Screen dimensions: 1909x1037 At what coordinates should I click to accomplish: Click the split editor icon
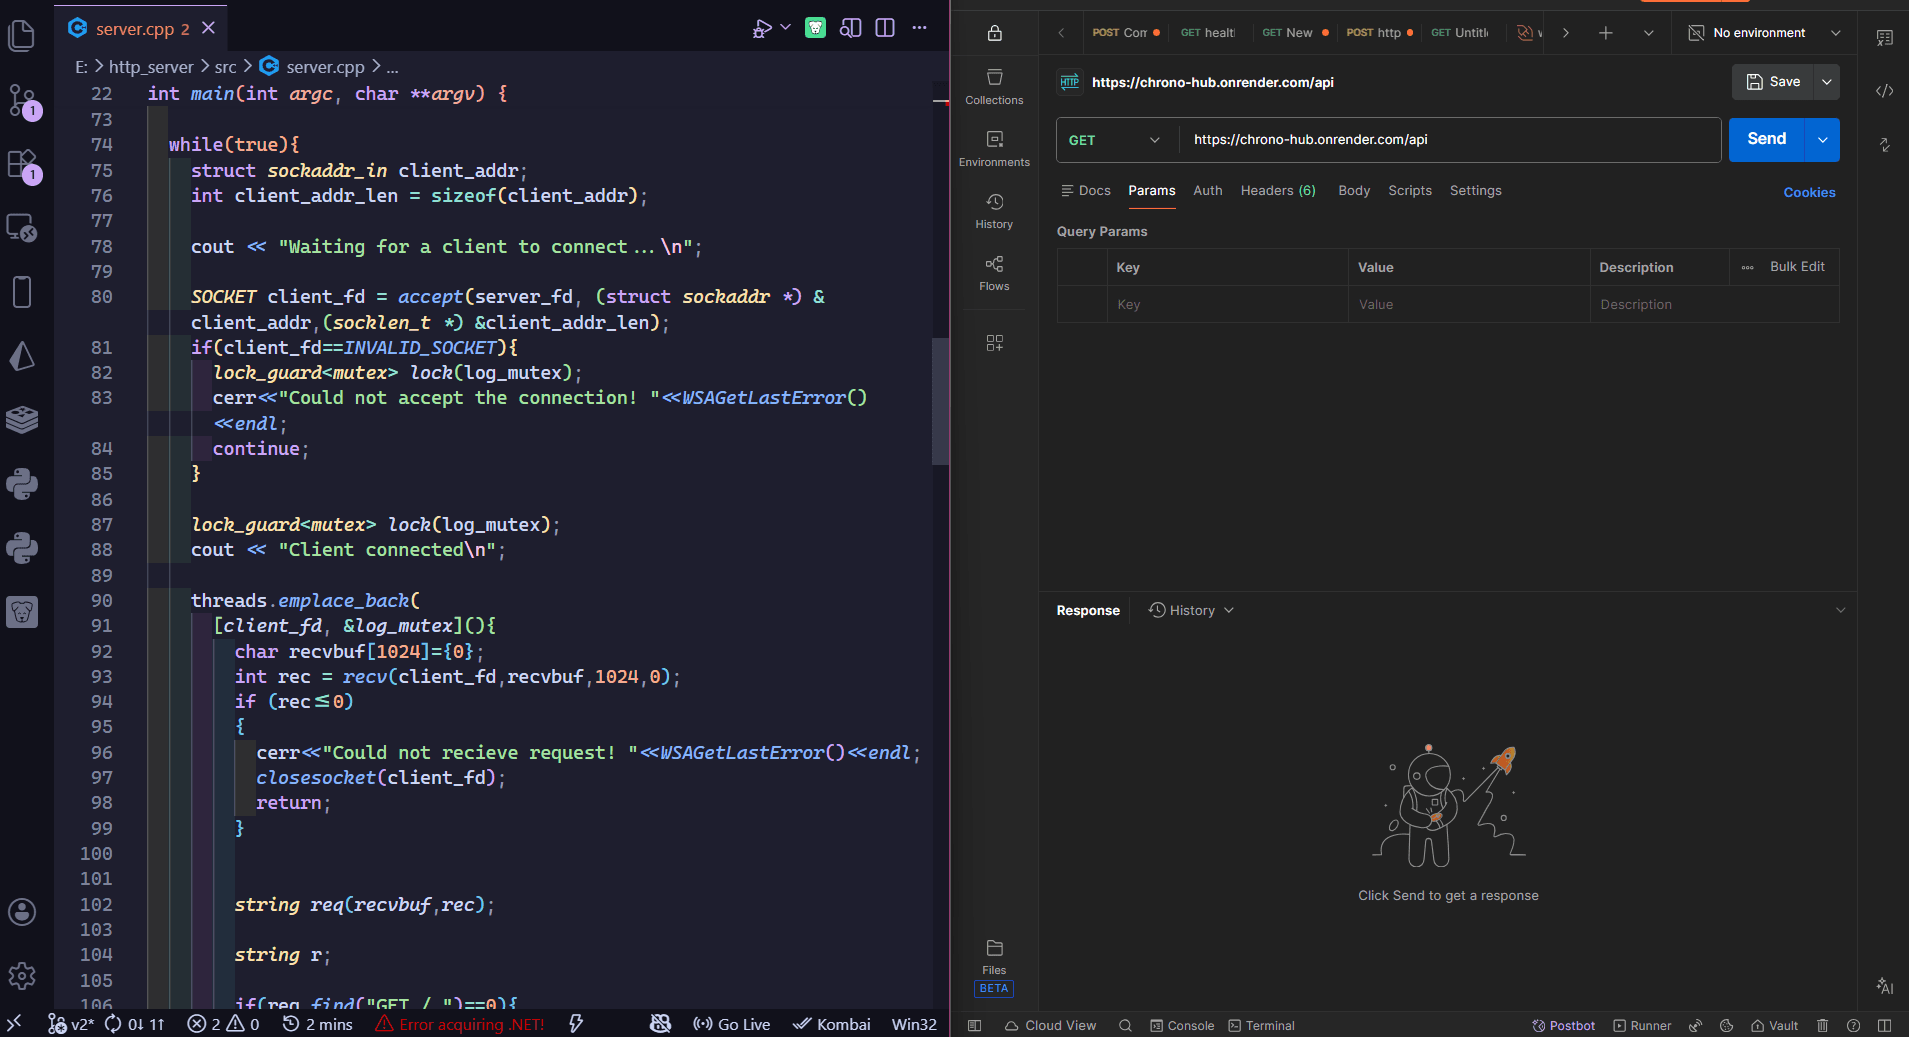885,28
